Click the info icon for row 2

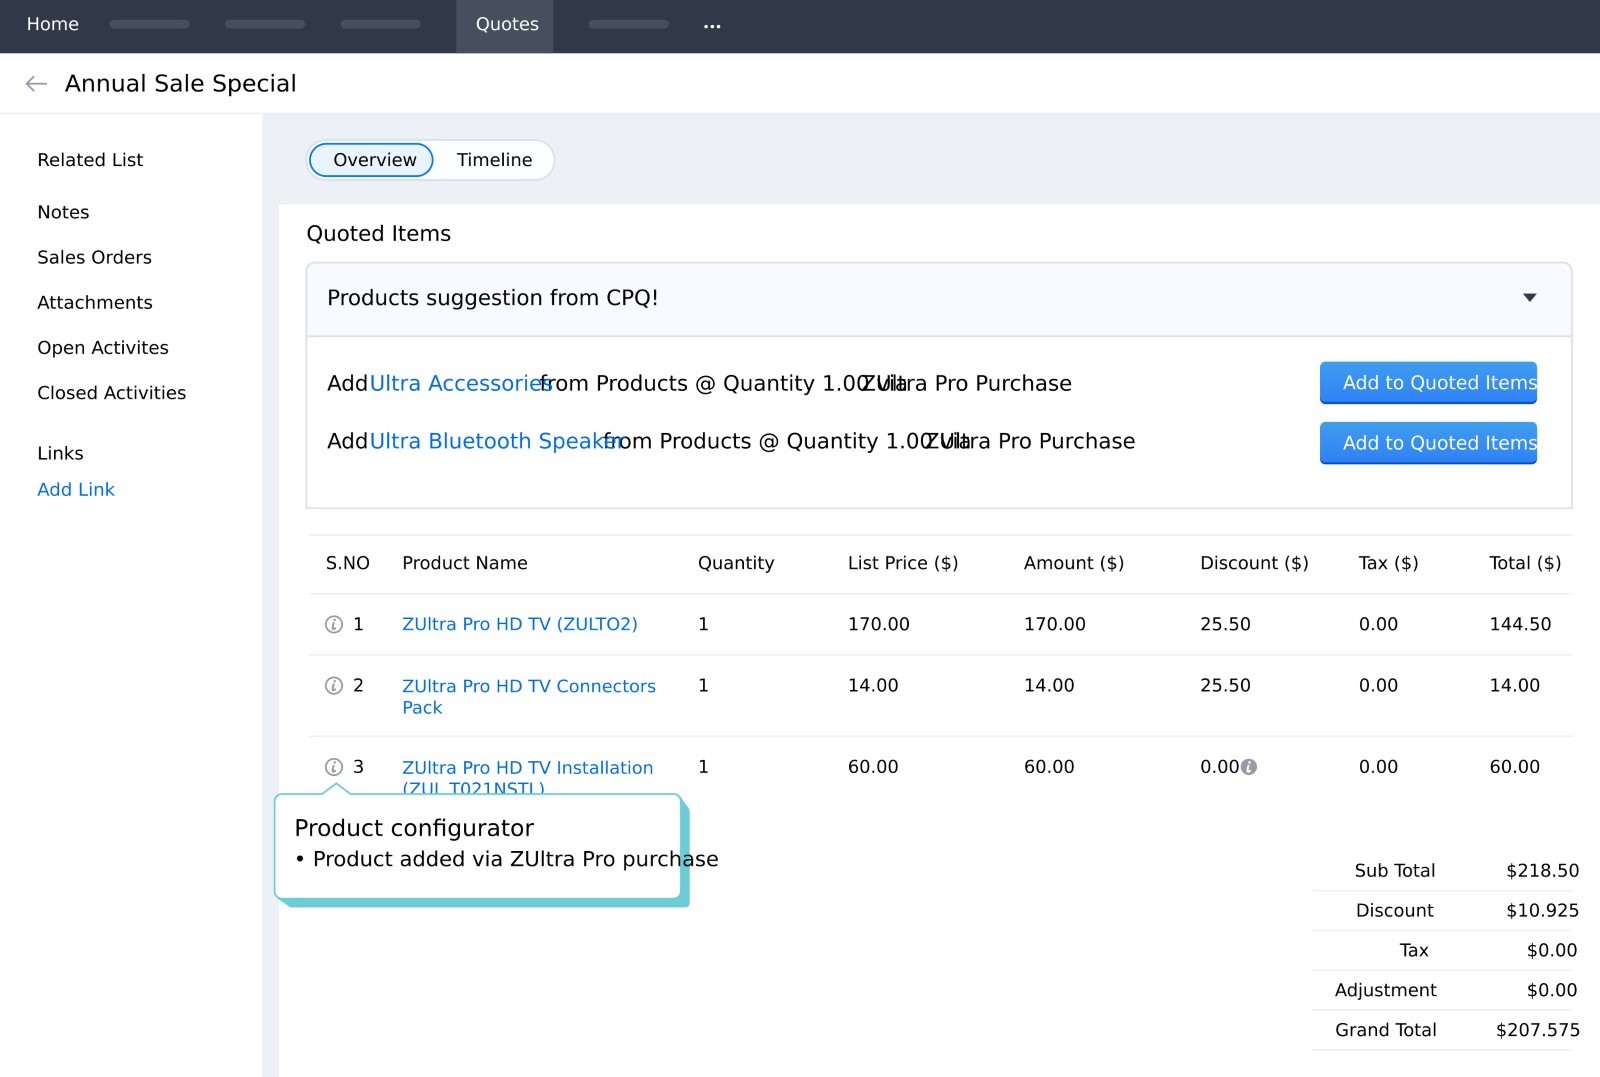tap(334, 685)
